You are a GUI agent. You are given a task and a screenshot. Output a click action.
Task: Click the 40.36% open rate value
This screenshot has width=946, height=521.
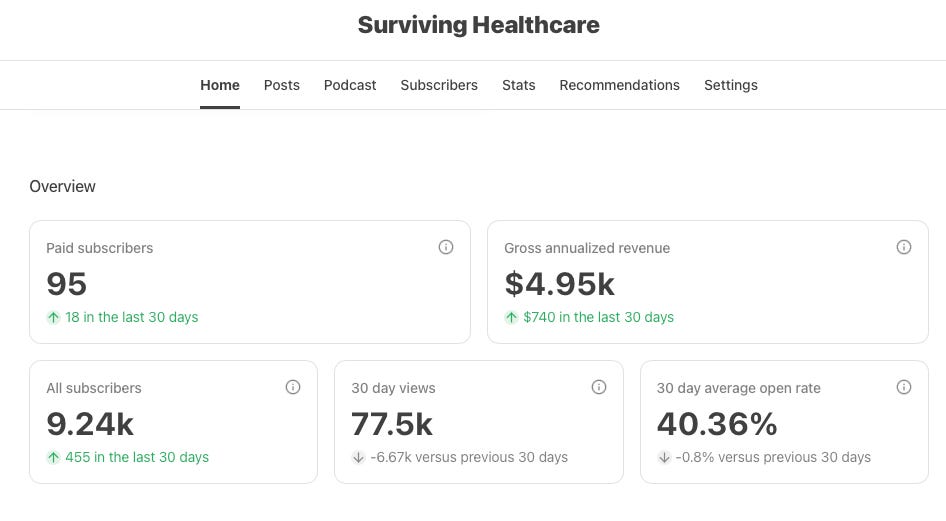point(717,424)
